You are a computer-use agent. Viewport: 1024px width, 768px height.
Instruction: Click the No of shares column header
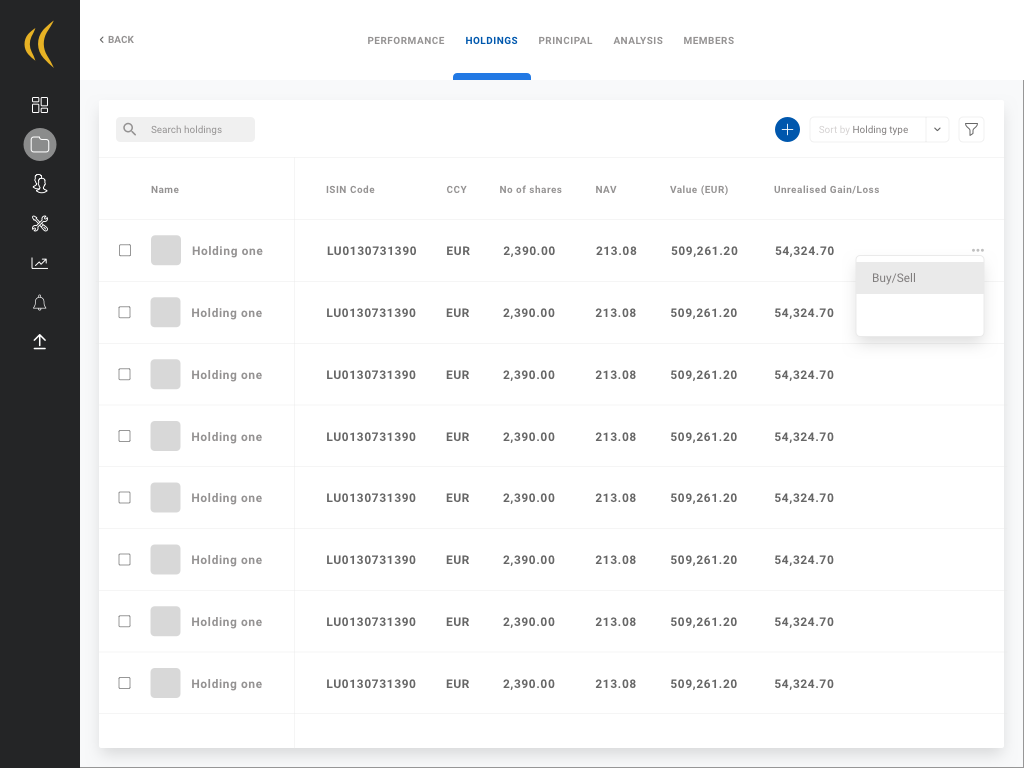coord(530,189)
